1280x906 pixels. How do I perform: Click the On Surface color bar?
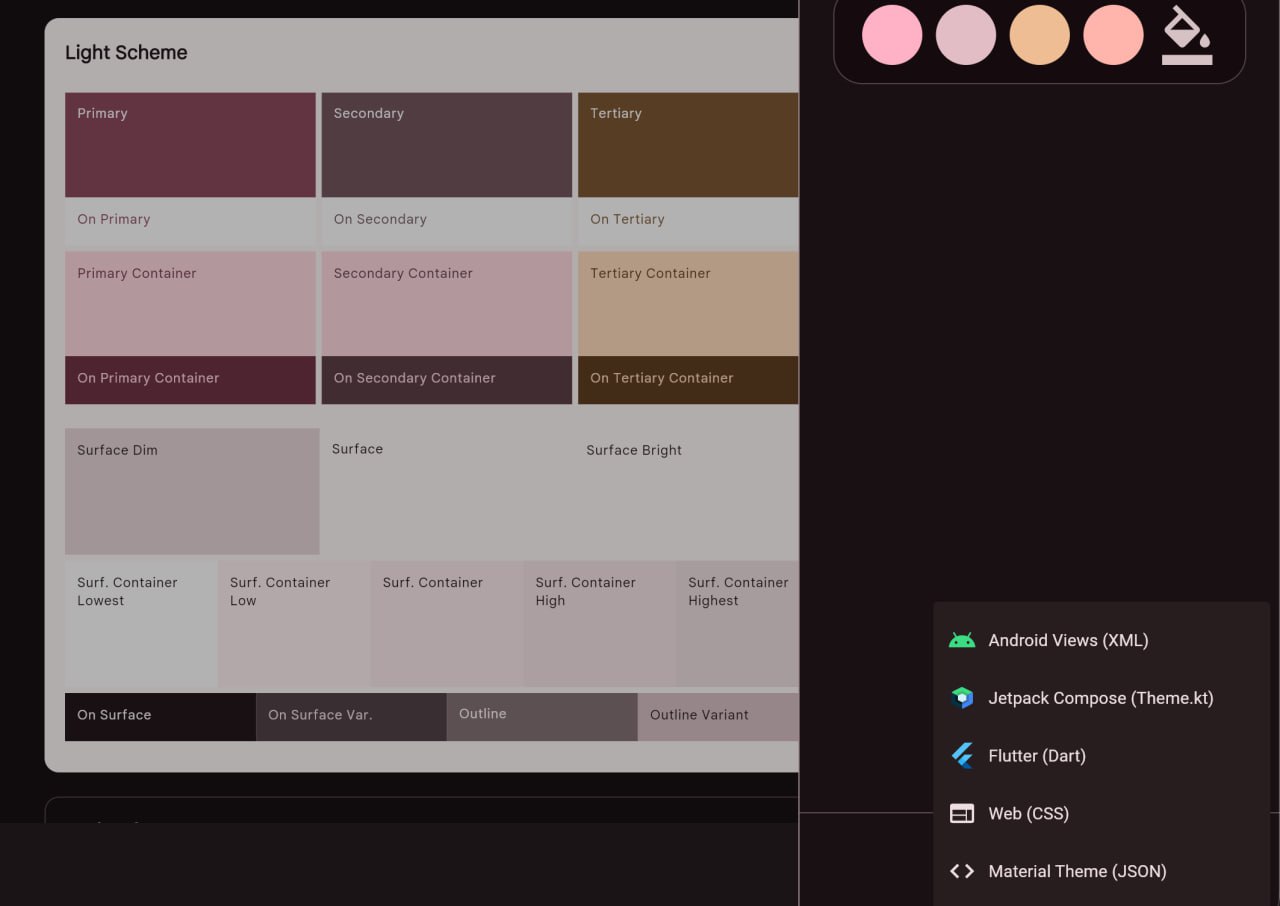160,717
